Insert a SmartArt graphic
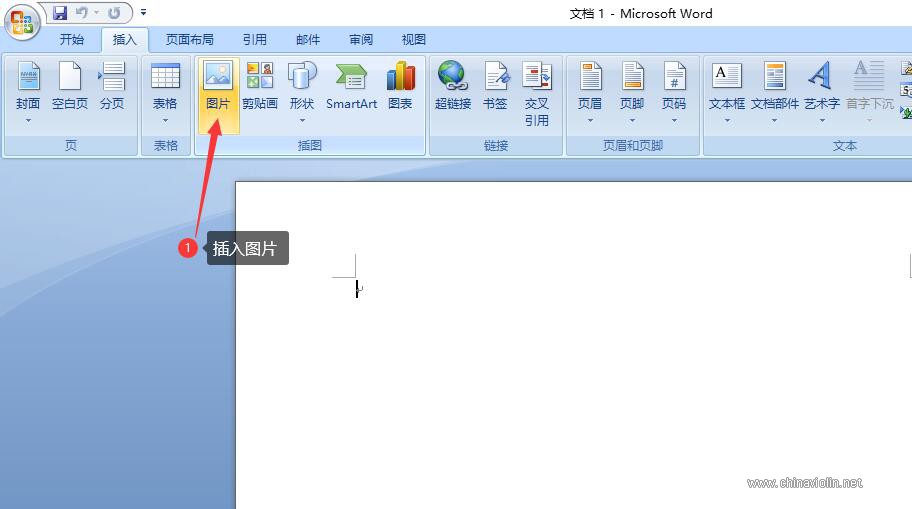Image resolution: width=912 pixels, height=509 pixels. pos(351,86)
